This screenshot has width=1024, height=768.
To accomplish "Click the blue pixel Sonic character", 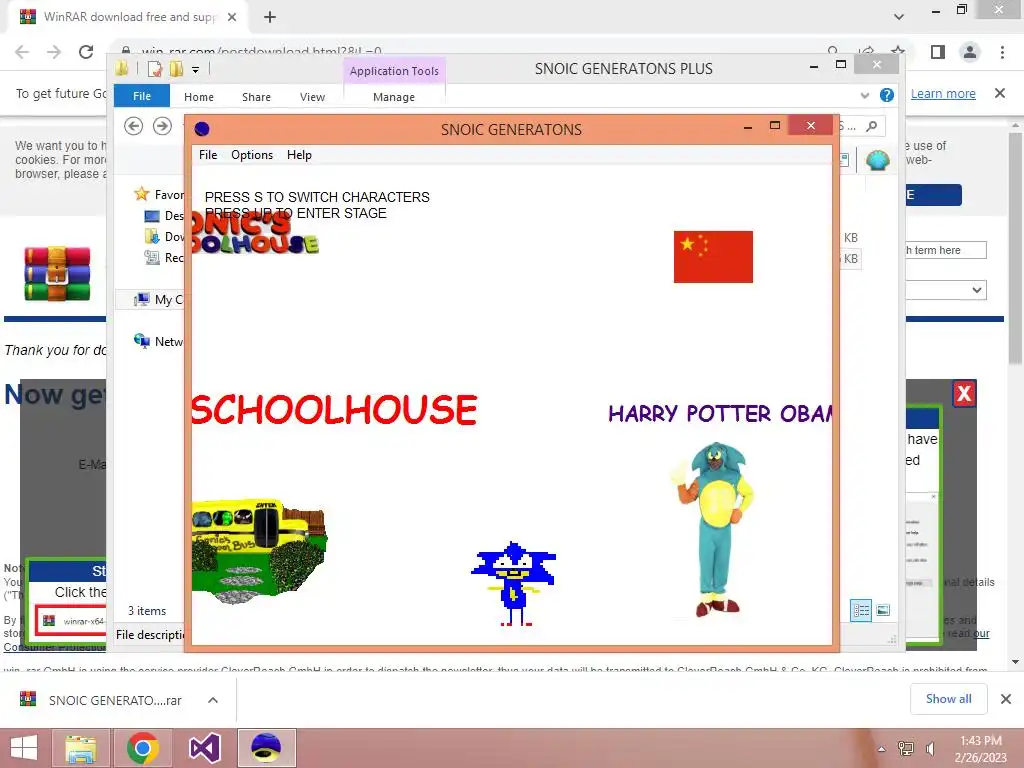I will tap(514, 583).
